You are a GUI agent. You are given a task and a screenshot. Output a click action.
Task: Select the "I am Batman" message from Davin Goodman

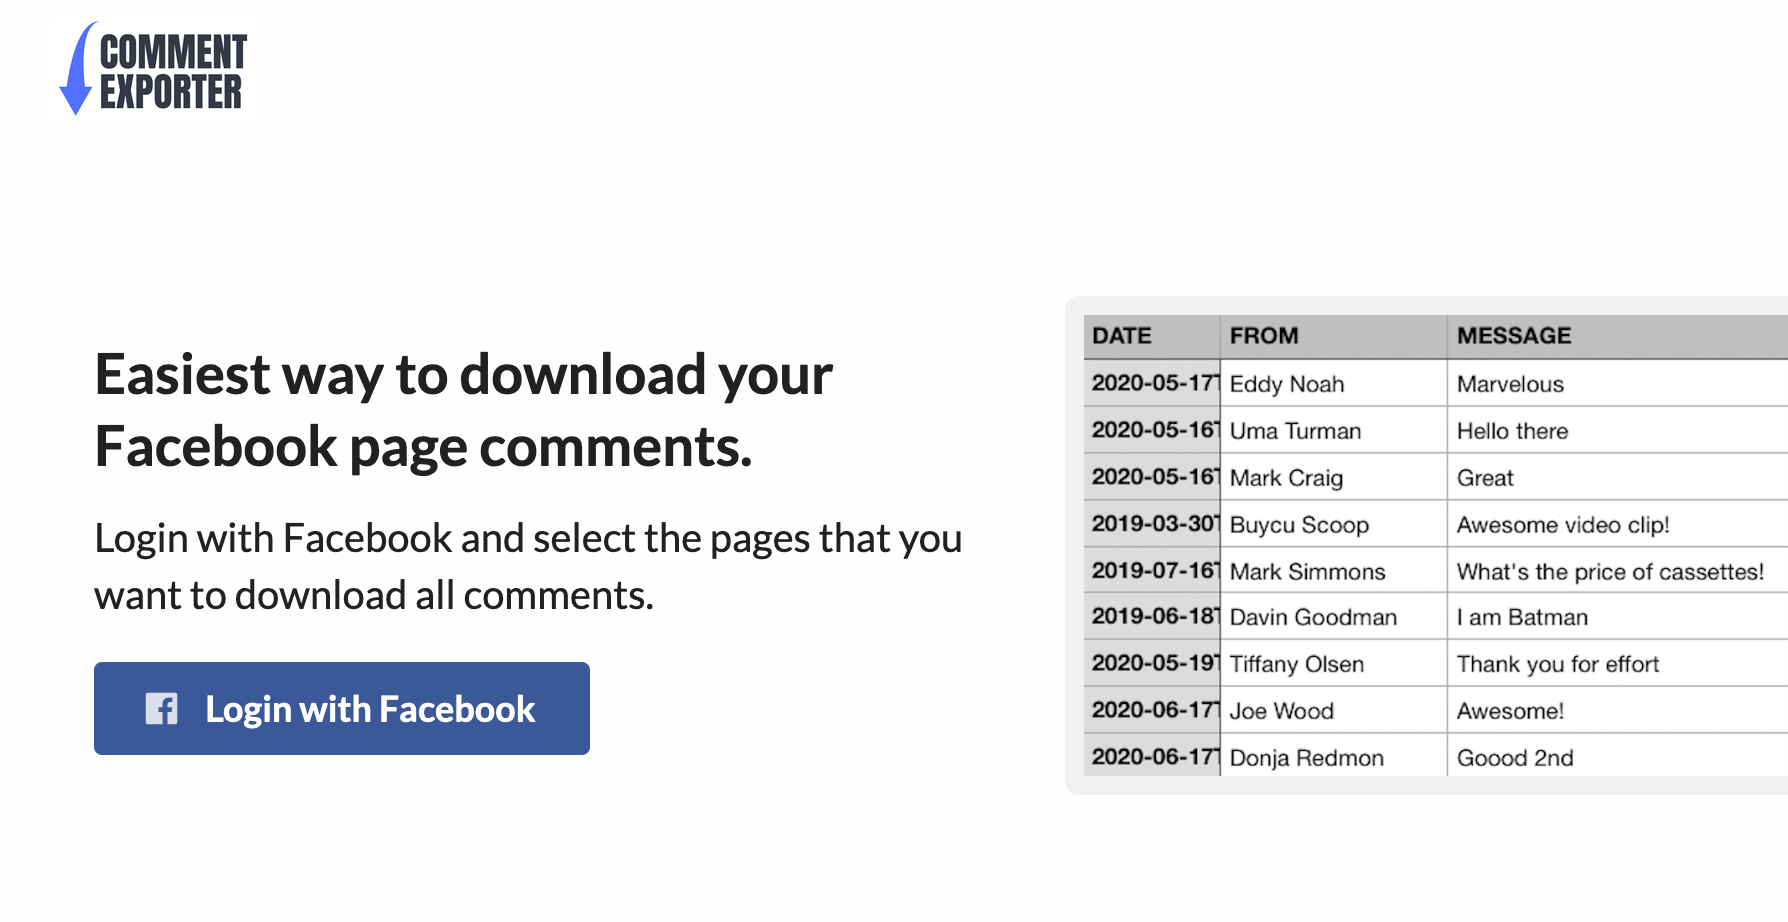coord(1521,617)
